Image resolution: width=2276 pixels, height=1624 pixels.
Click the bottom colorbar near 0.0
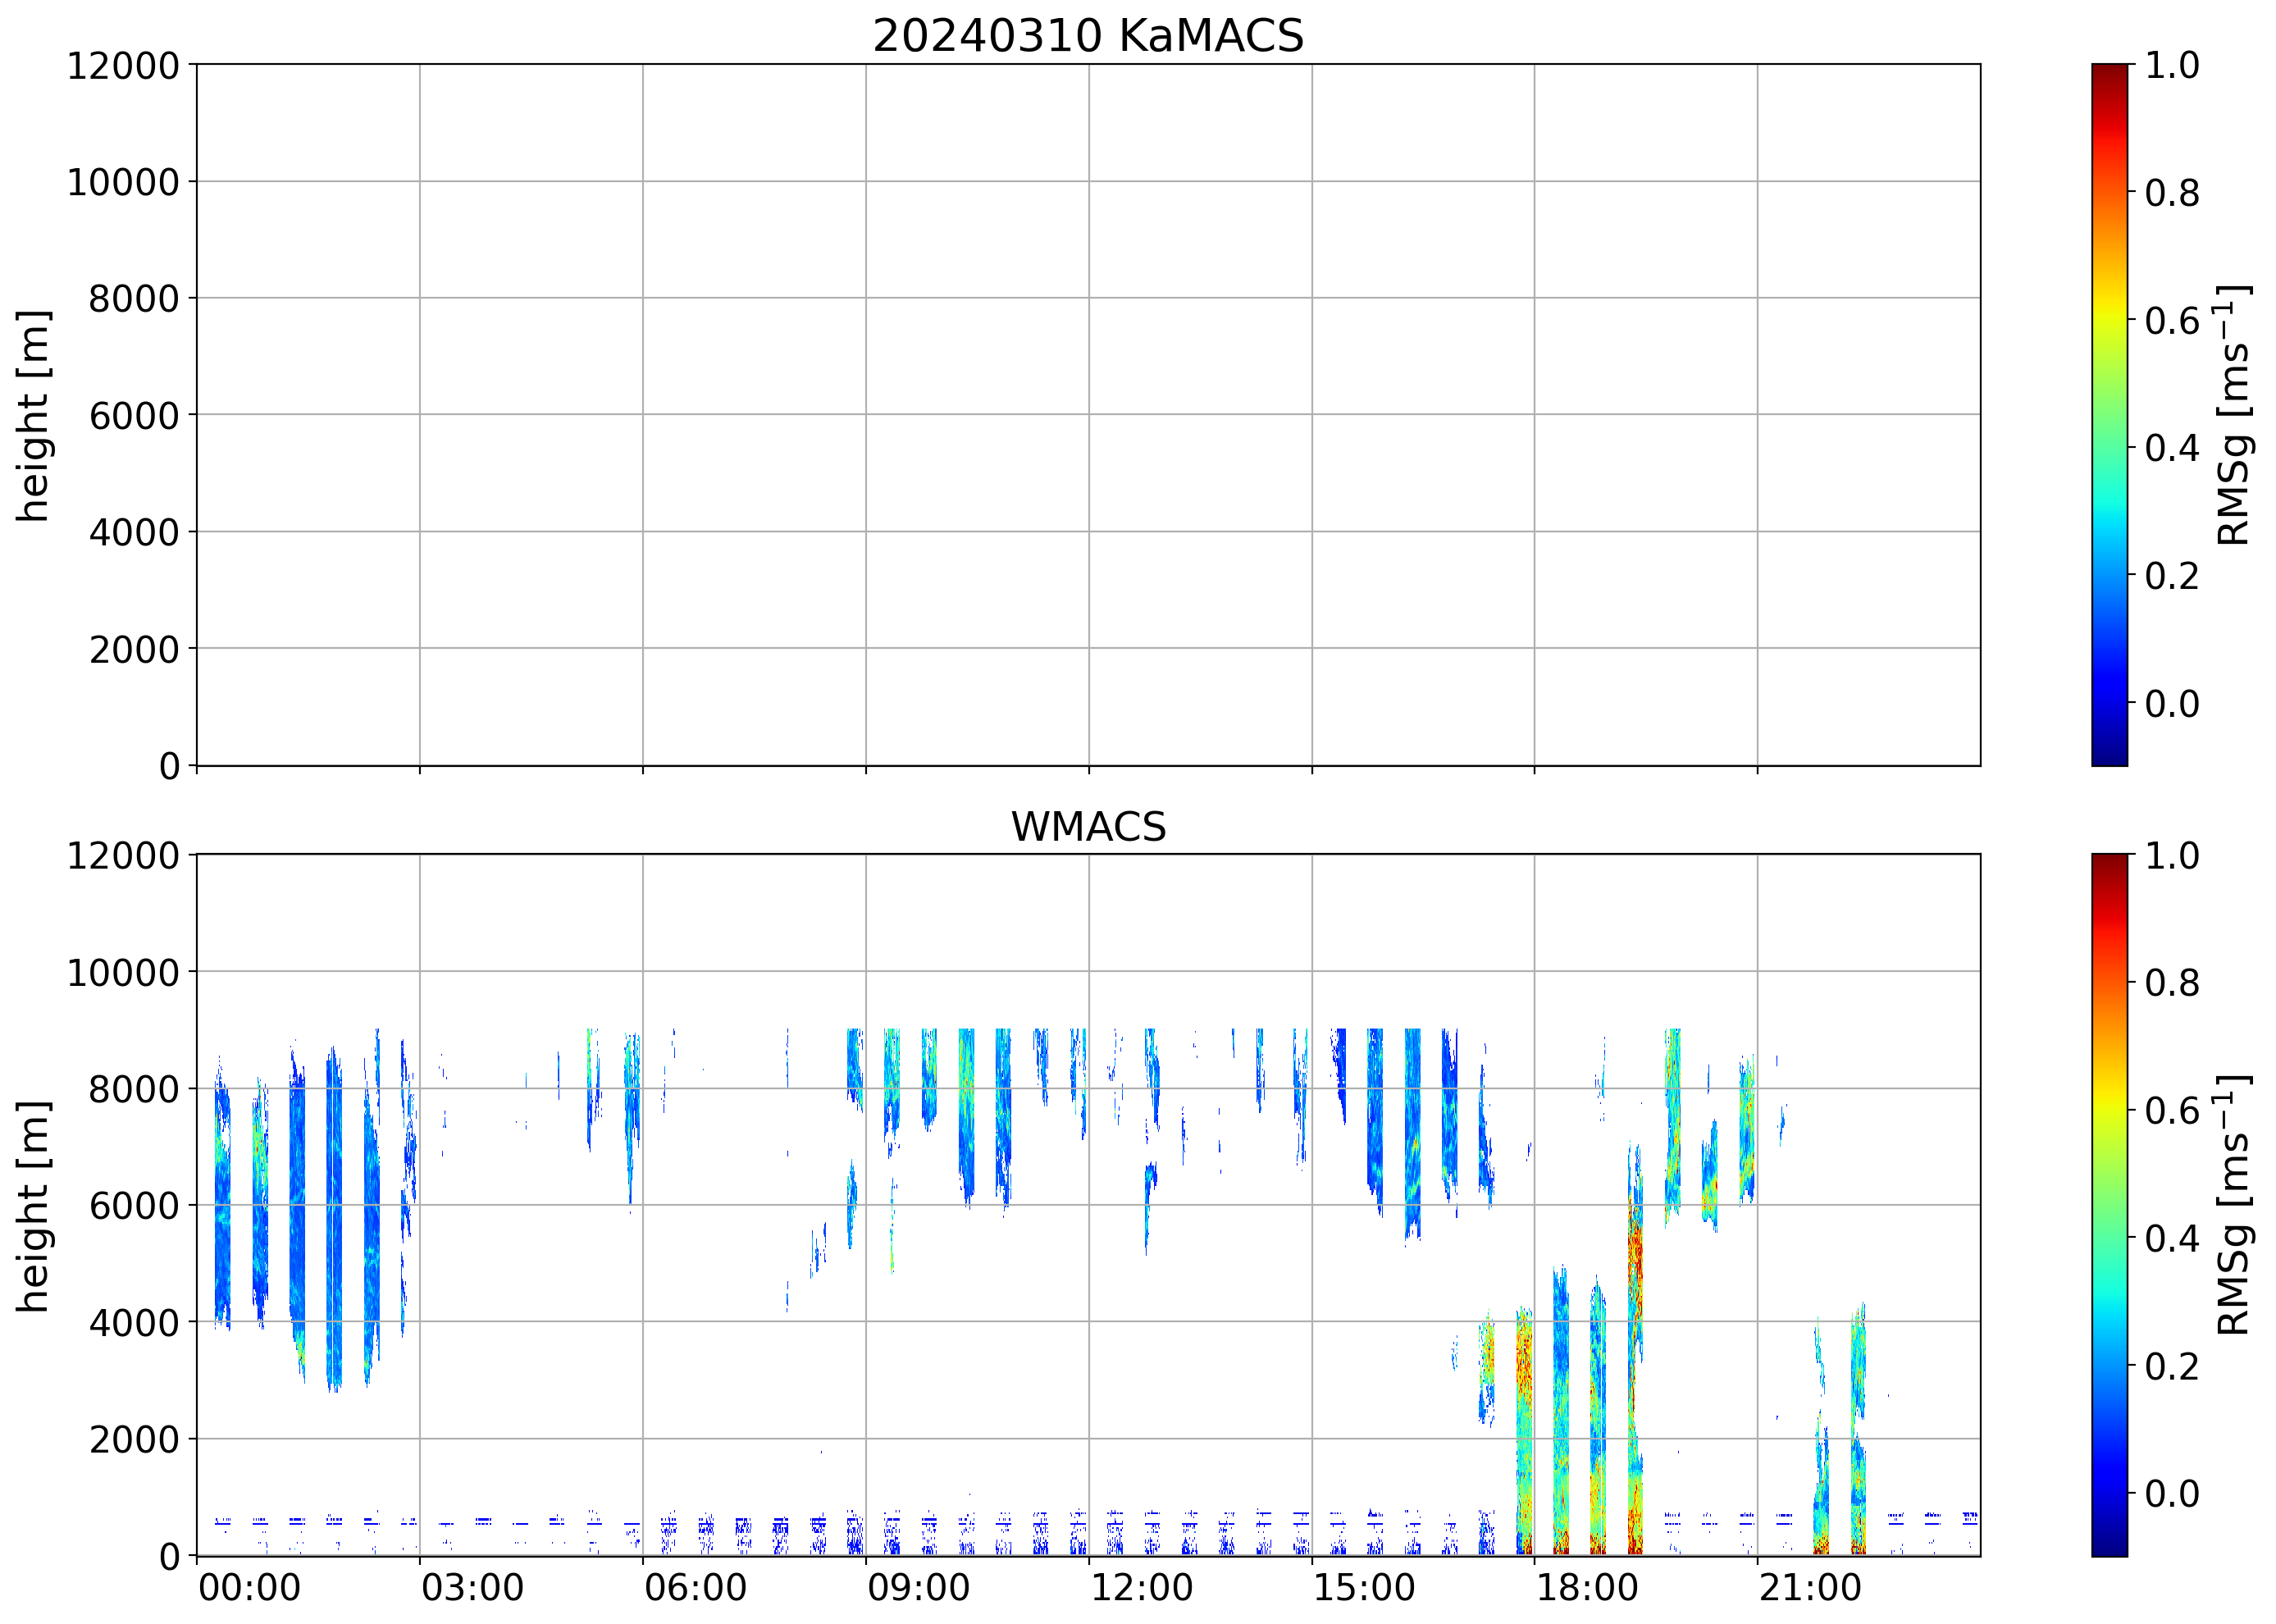coord(2109,1493)
